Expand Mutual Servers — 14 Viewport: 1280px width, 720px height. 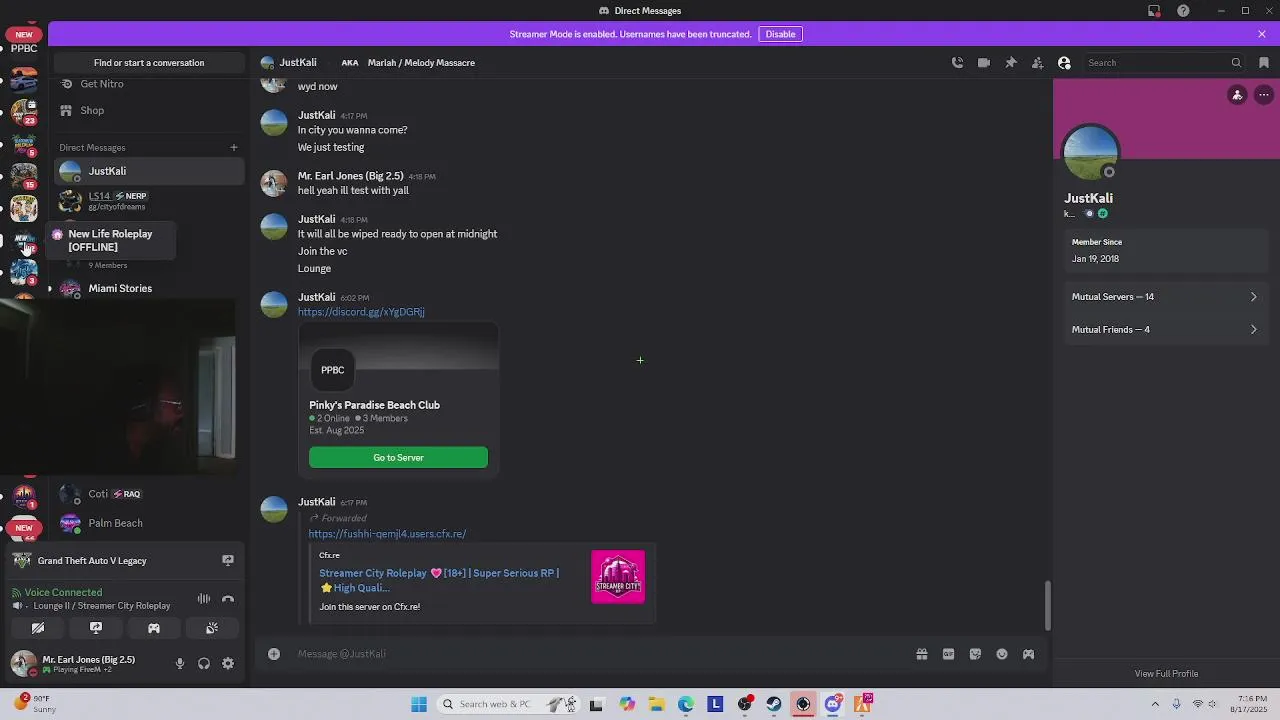(1165, 297)
